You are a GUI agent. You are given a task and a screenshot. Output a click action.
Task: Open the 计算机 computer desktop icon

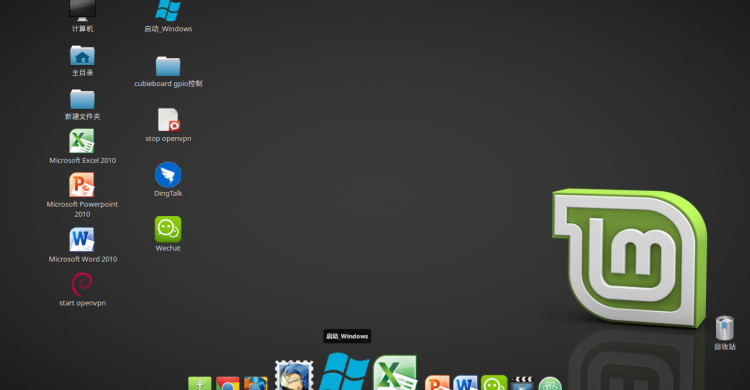(82, 11)
